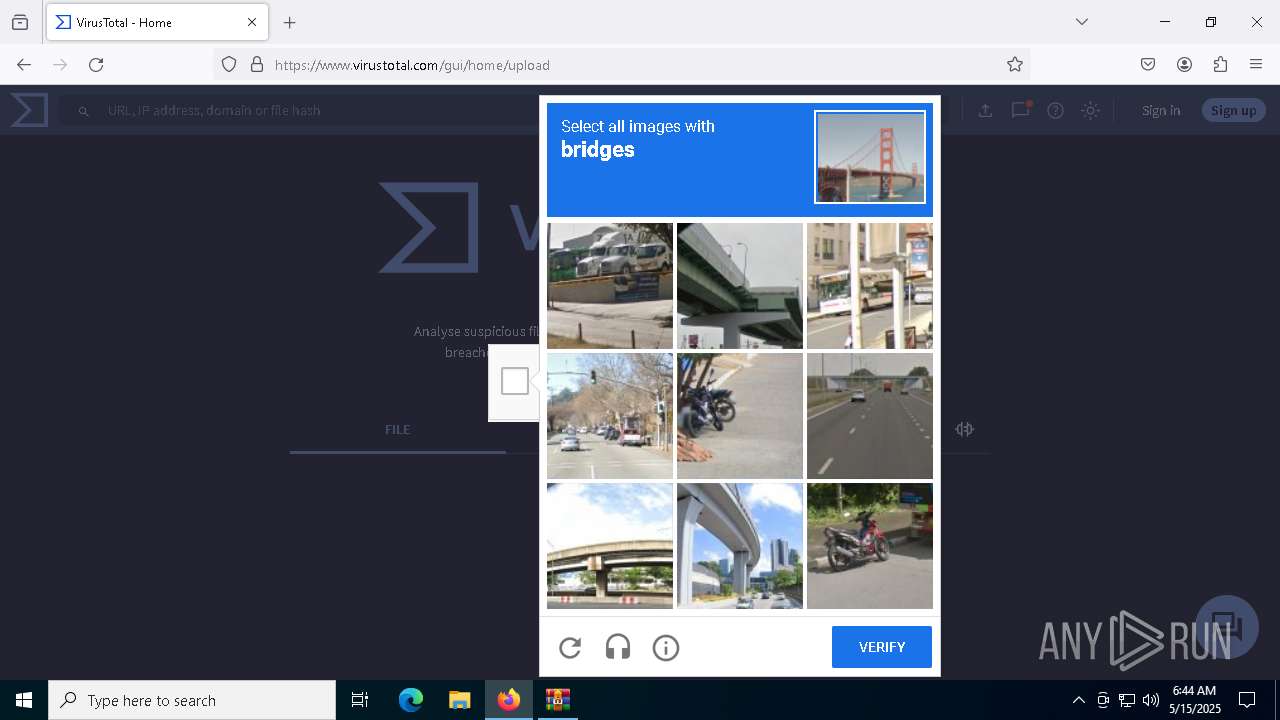Open the network tray icon
The height and width of the screenshot is (720, 1280).
coord(1127,700)
